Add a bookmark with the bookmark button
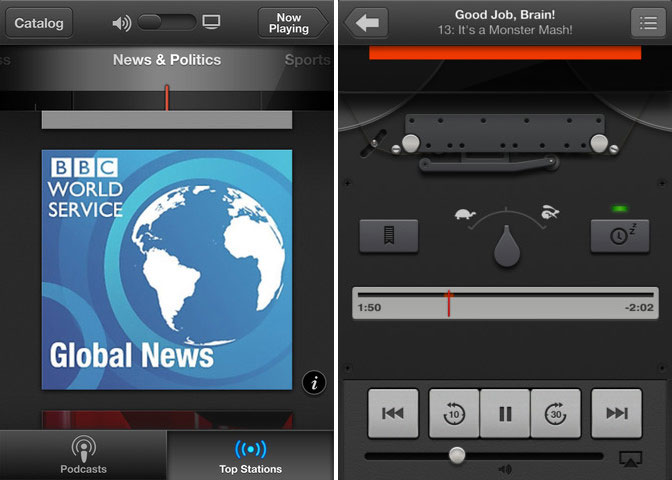672x480 pixels. pyautogui.click(x=389, y=235)
